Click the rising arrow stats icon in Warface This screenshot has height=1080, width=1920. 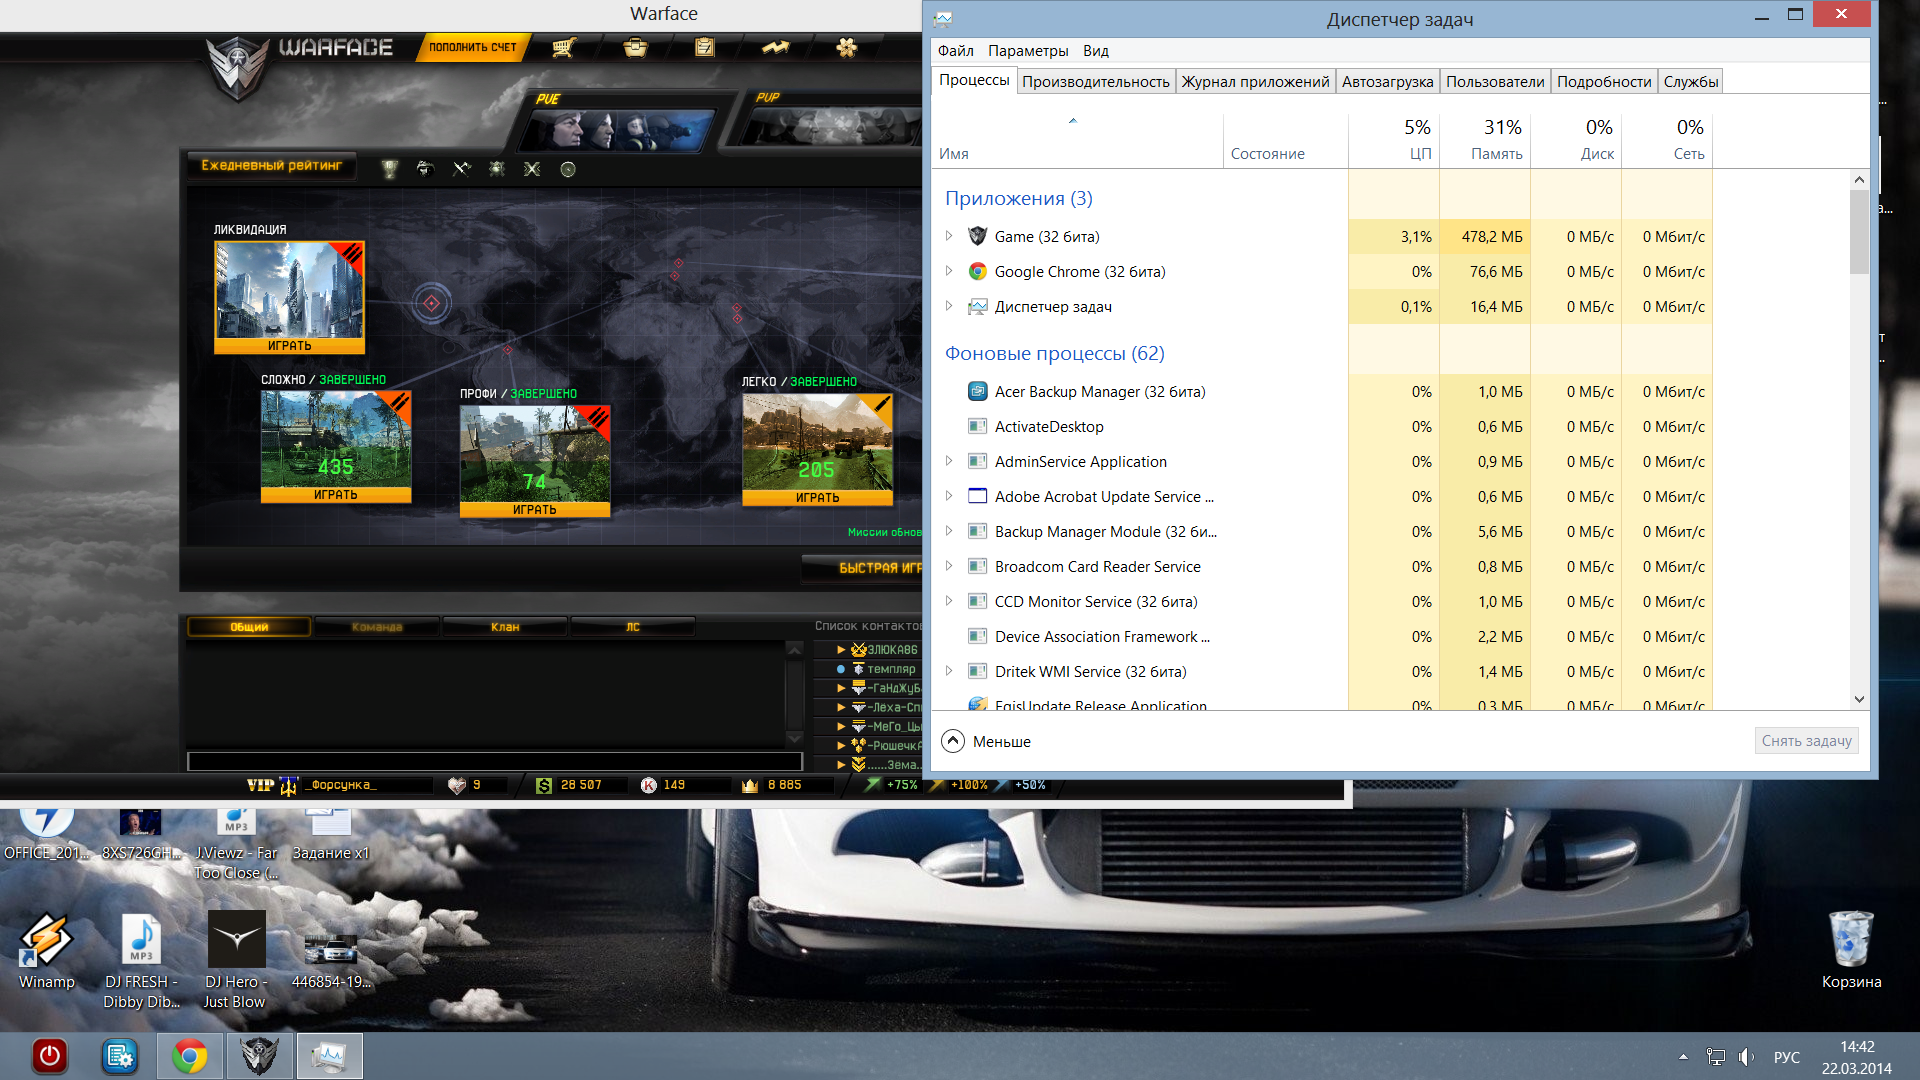pyautogui.click(x=775, y=47)
